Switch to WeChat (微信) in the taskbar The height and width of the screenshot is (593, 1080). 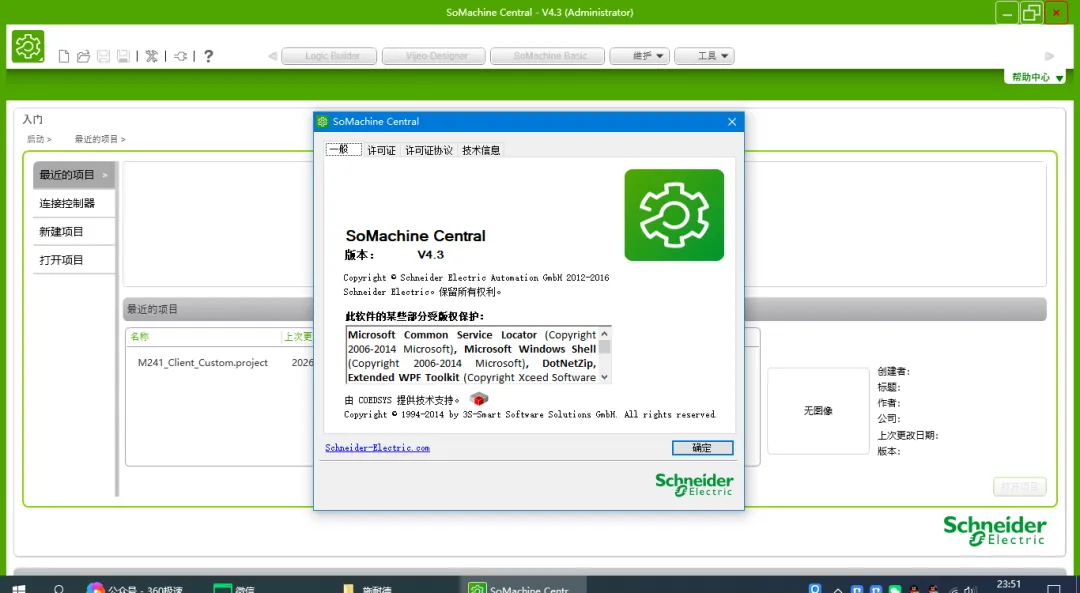pos(234,588)
